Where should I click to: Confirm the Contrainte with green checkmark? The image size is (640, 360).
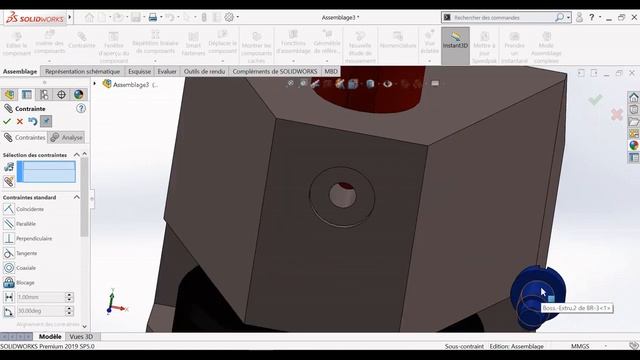click(7, 121)
